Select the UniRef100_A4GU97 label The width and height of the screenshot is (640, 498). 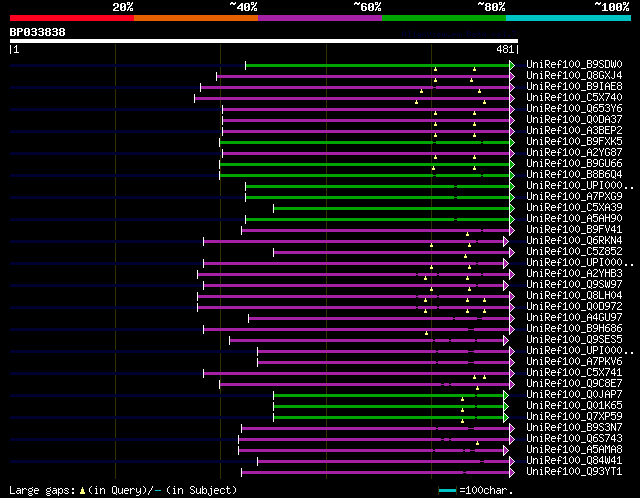(574, 318)
